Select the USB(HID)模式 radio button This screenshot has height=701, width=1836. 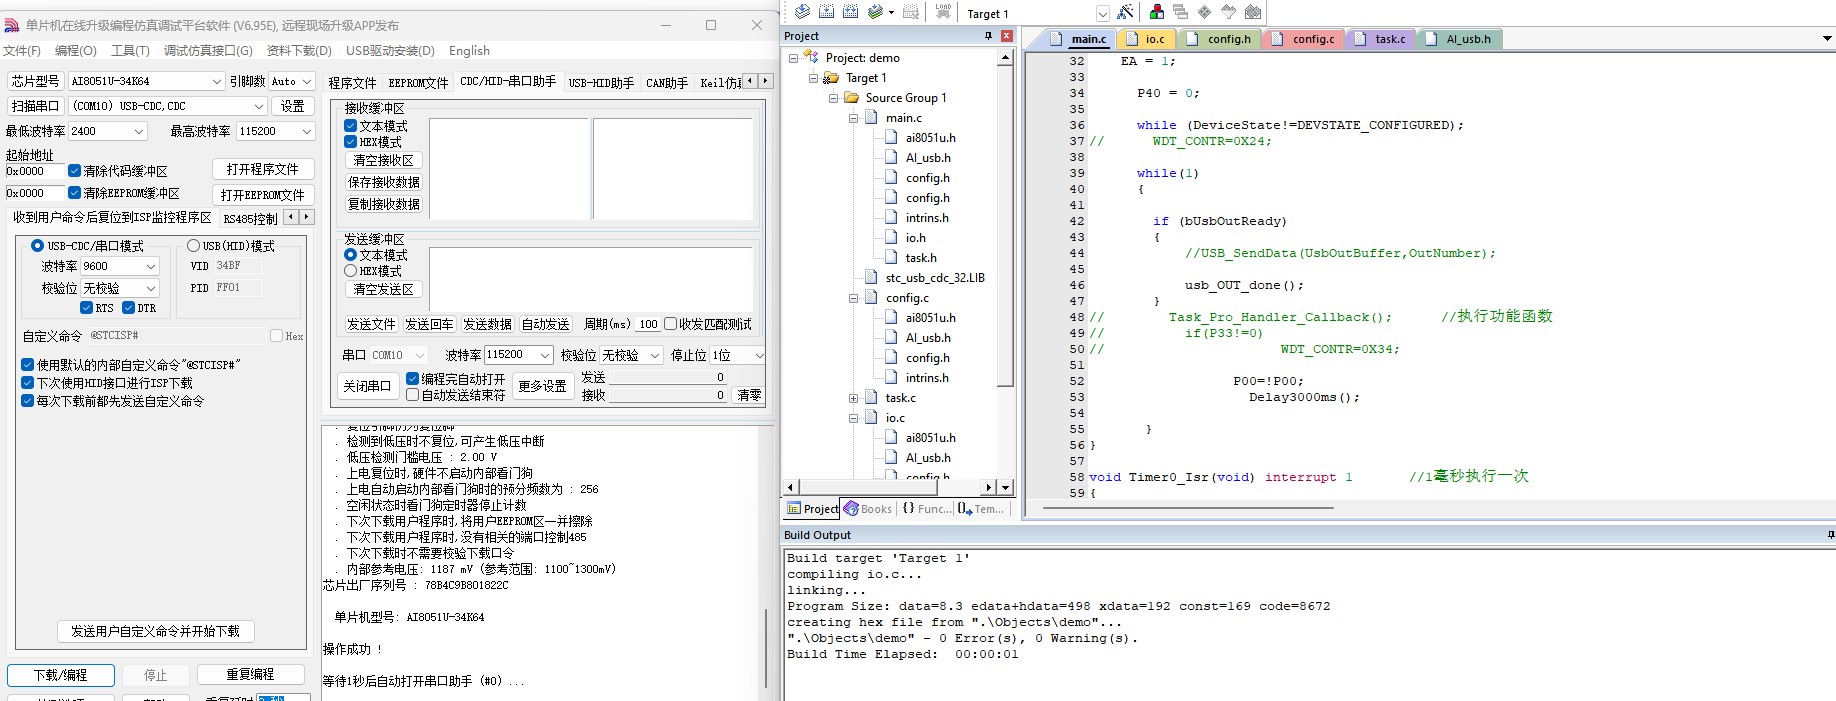[193, 246]
